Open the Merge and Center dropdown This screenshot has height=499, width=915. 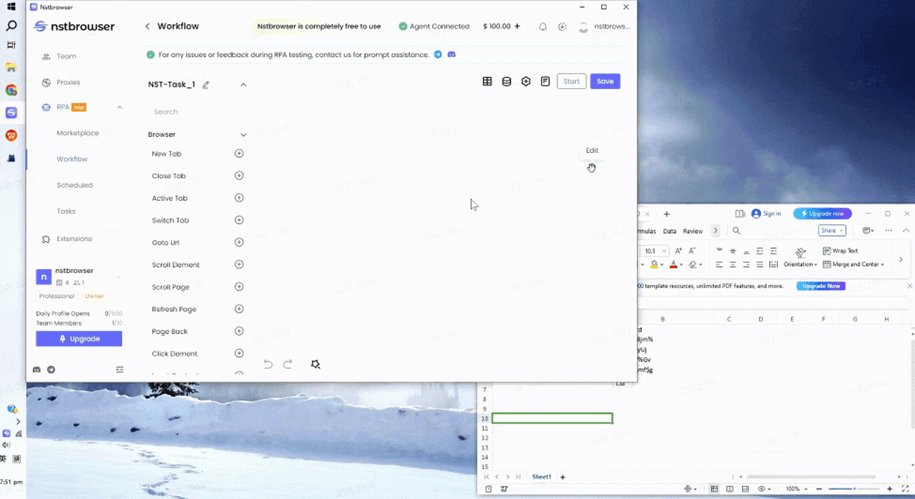point(853,264)
